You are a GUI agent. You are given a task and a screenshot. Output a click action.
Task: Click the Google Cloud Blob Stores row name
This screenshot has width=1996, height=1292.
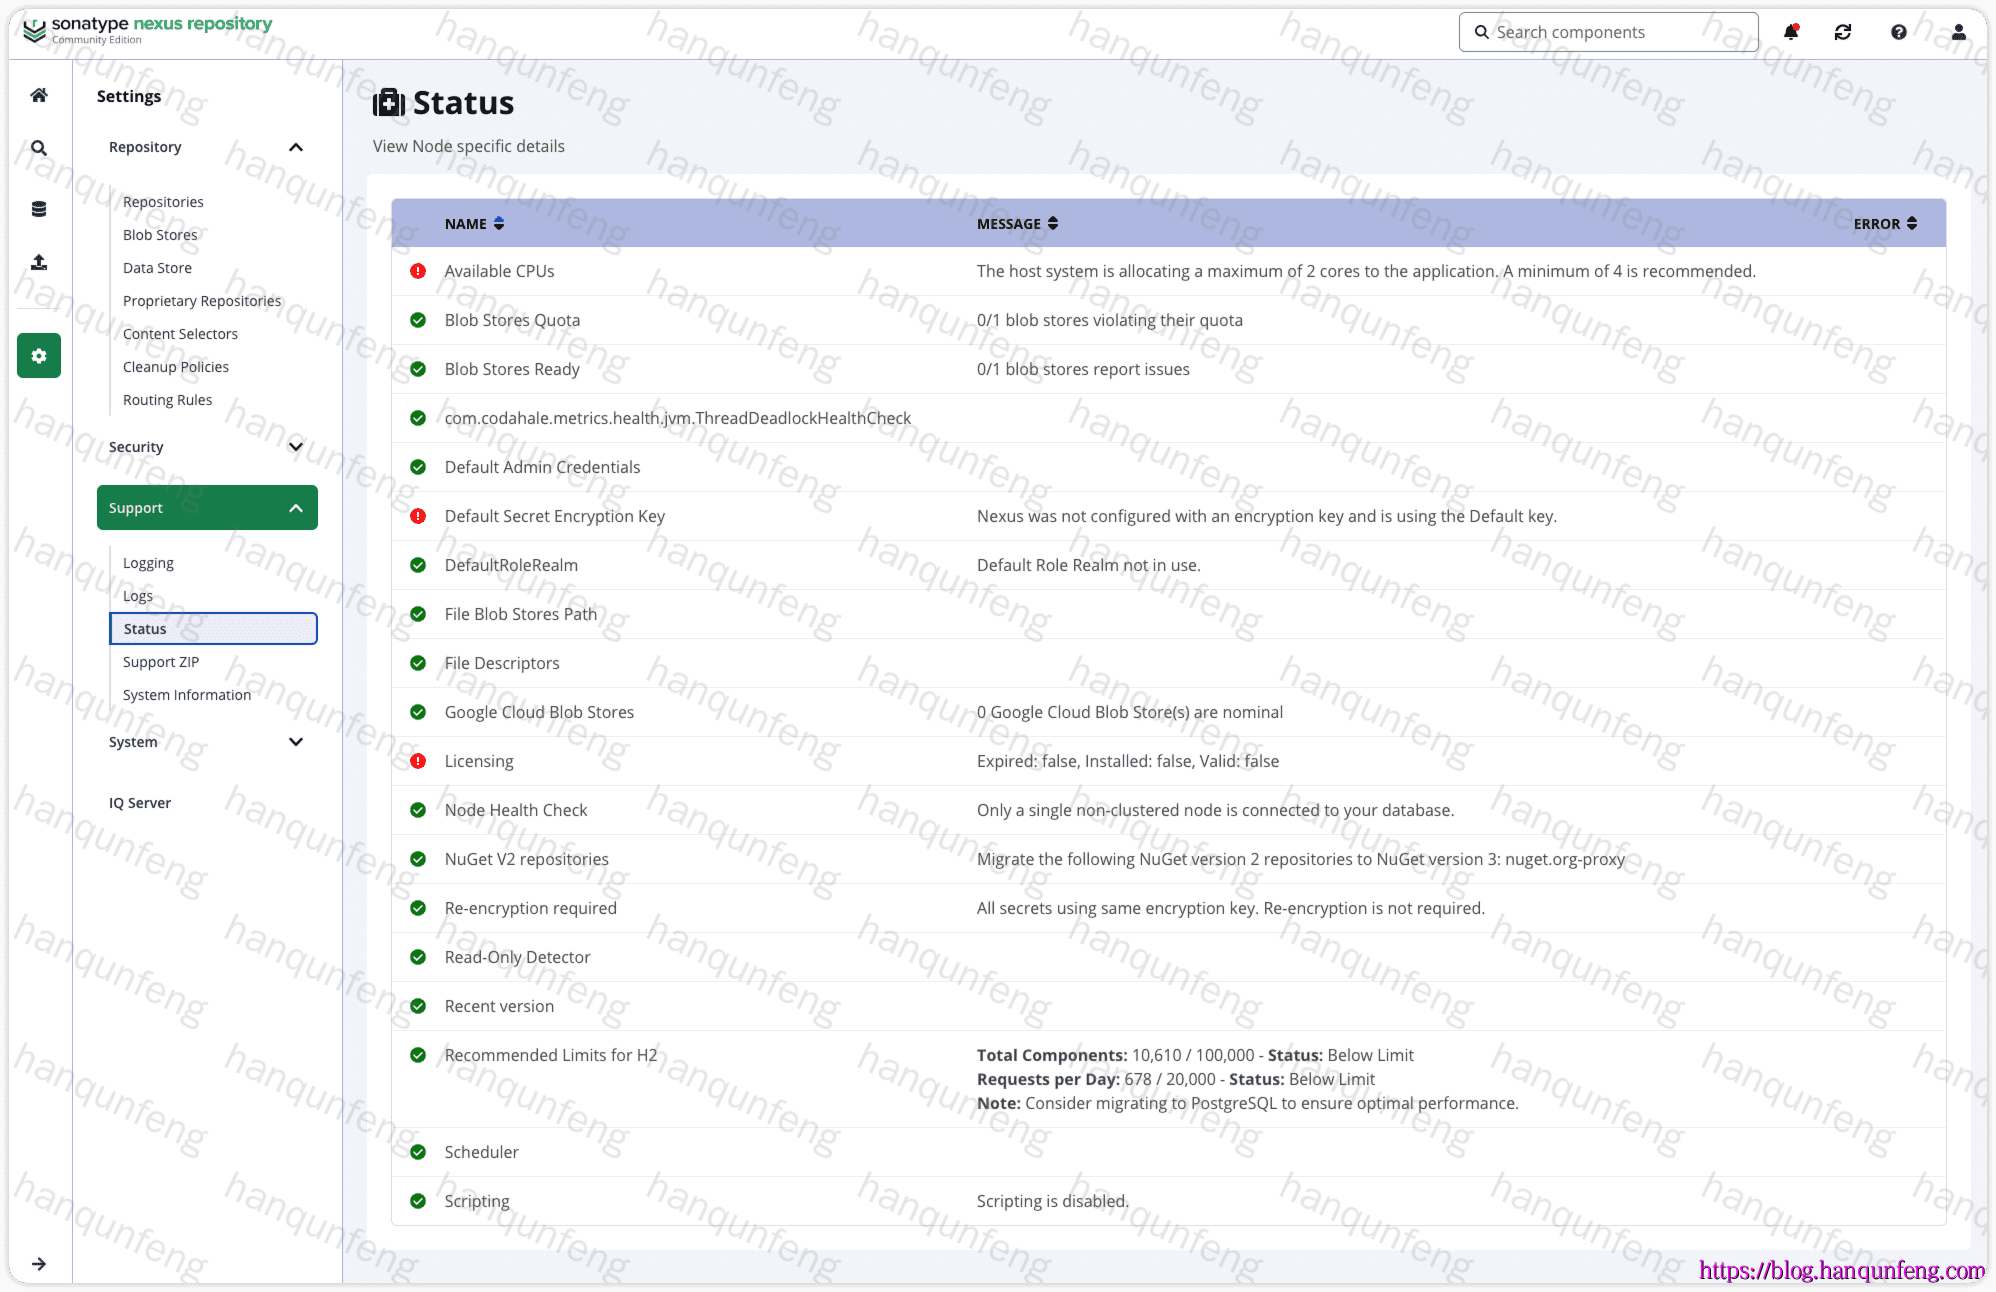point(539,712)
